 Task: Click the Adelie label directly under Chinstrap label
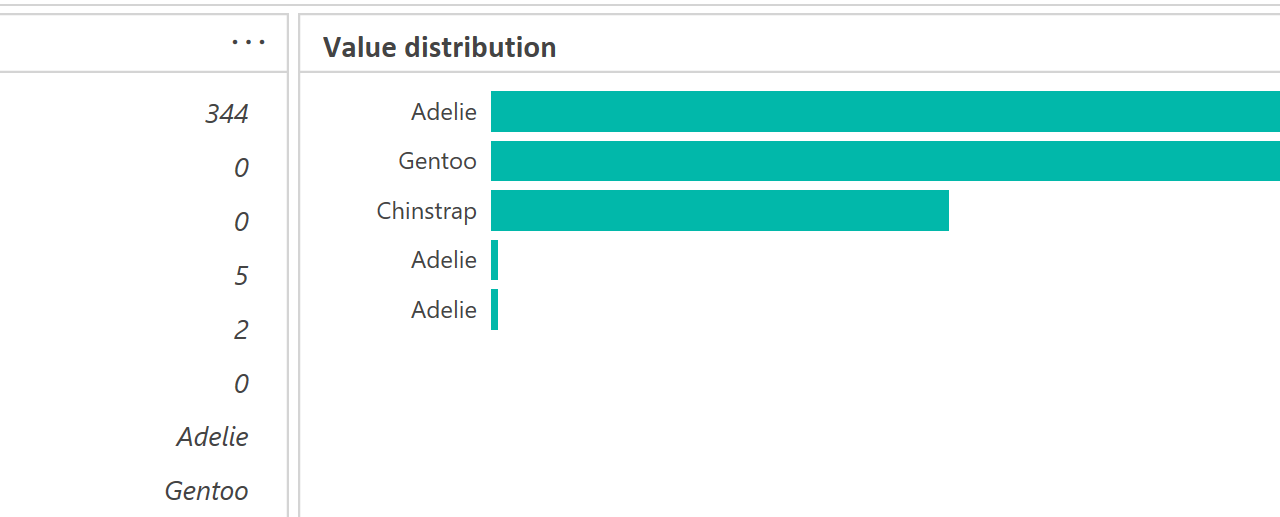[443, 260]
